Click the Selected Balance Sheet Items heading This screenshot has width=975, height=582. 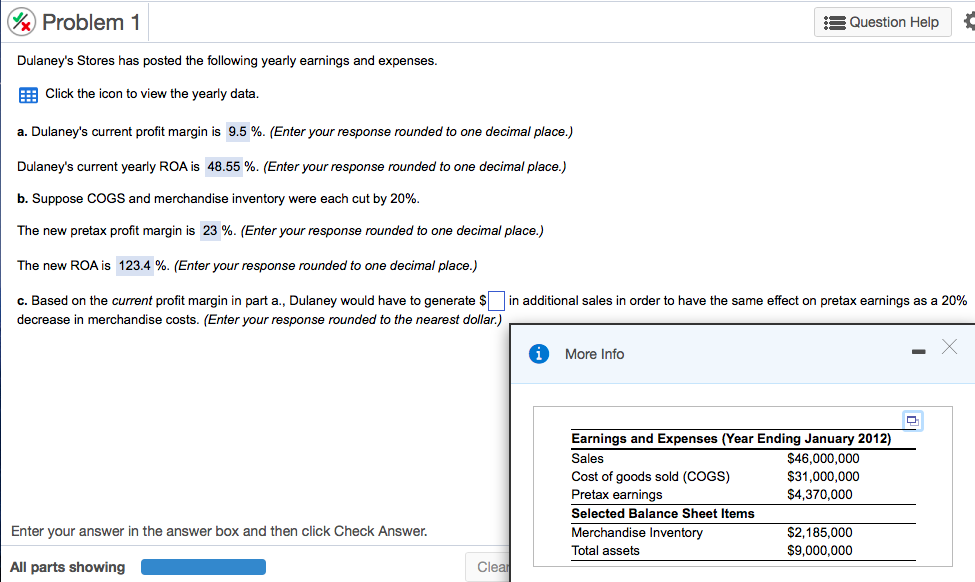point(663,514)
